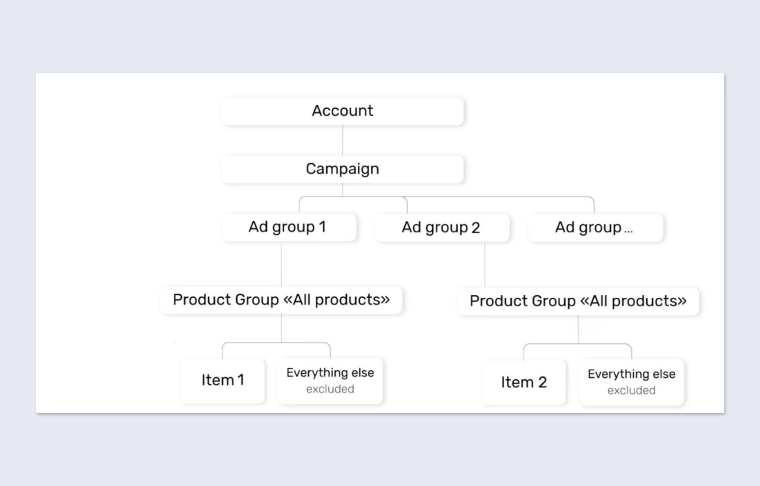Screen dimensions: 760x486
Task: Click the connector line between Account and Campaign
Action: (x=342, y=140)
